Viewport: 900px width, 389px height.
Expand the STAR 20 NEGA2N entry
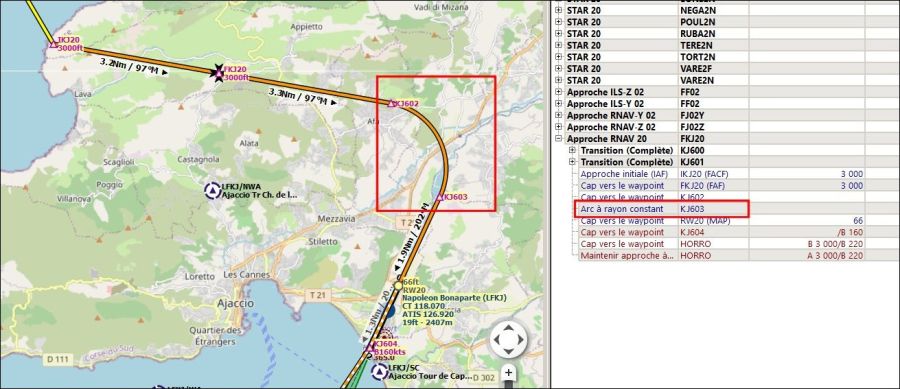[x=558, y=10]
